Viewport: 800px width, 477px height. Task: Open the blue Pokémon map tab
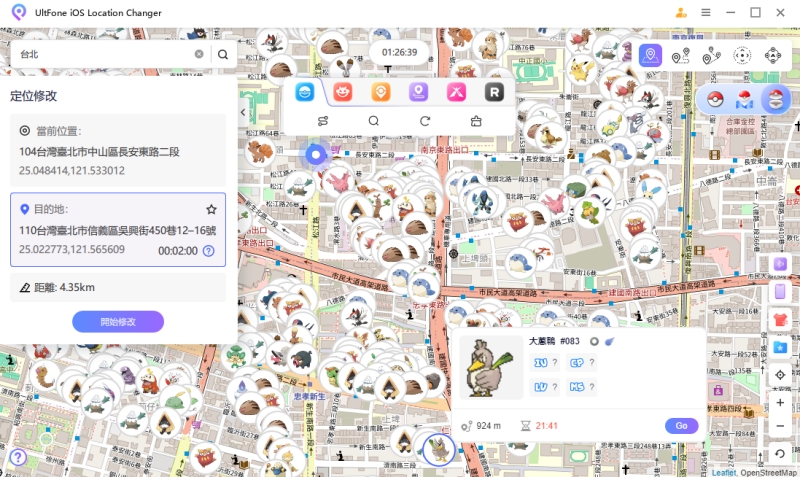pos(304,92)
